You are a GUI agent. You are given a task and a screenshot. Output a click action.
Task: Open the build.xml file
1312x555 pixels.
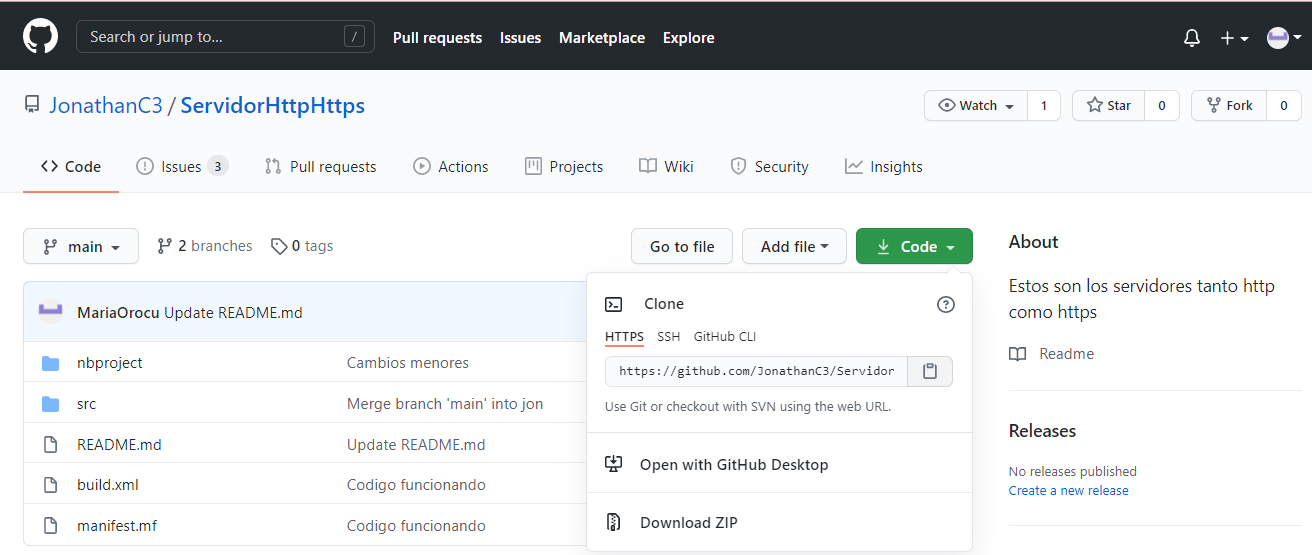108,485
